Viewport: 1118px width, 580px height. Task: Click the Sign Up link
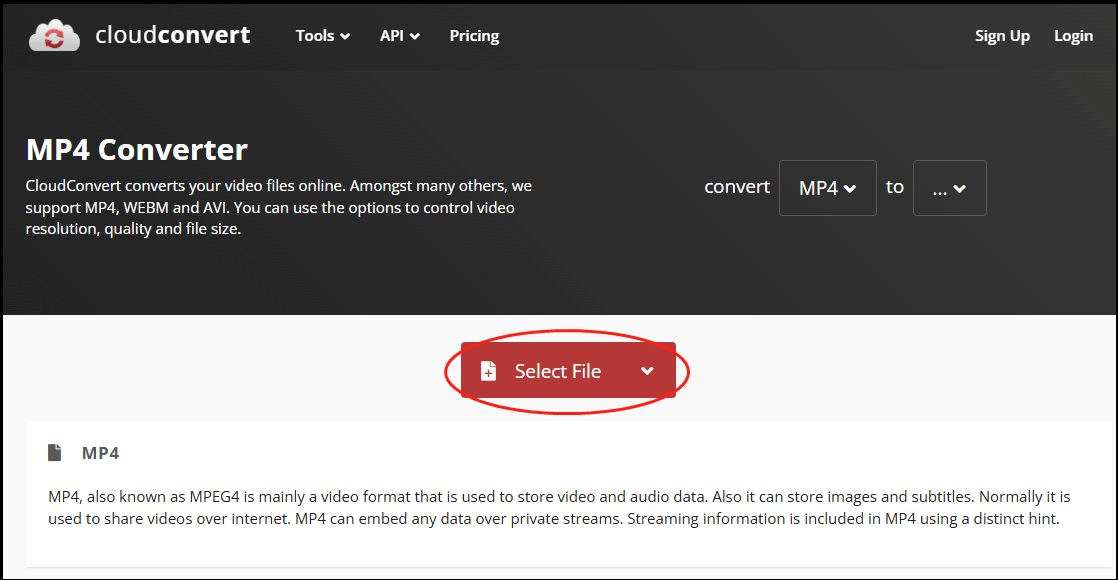[1002, 35]
